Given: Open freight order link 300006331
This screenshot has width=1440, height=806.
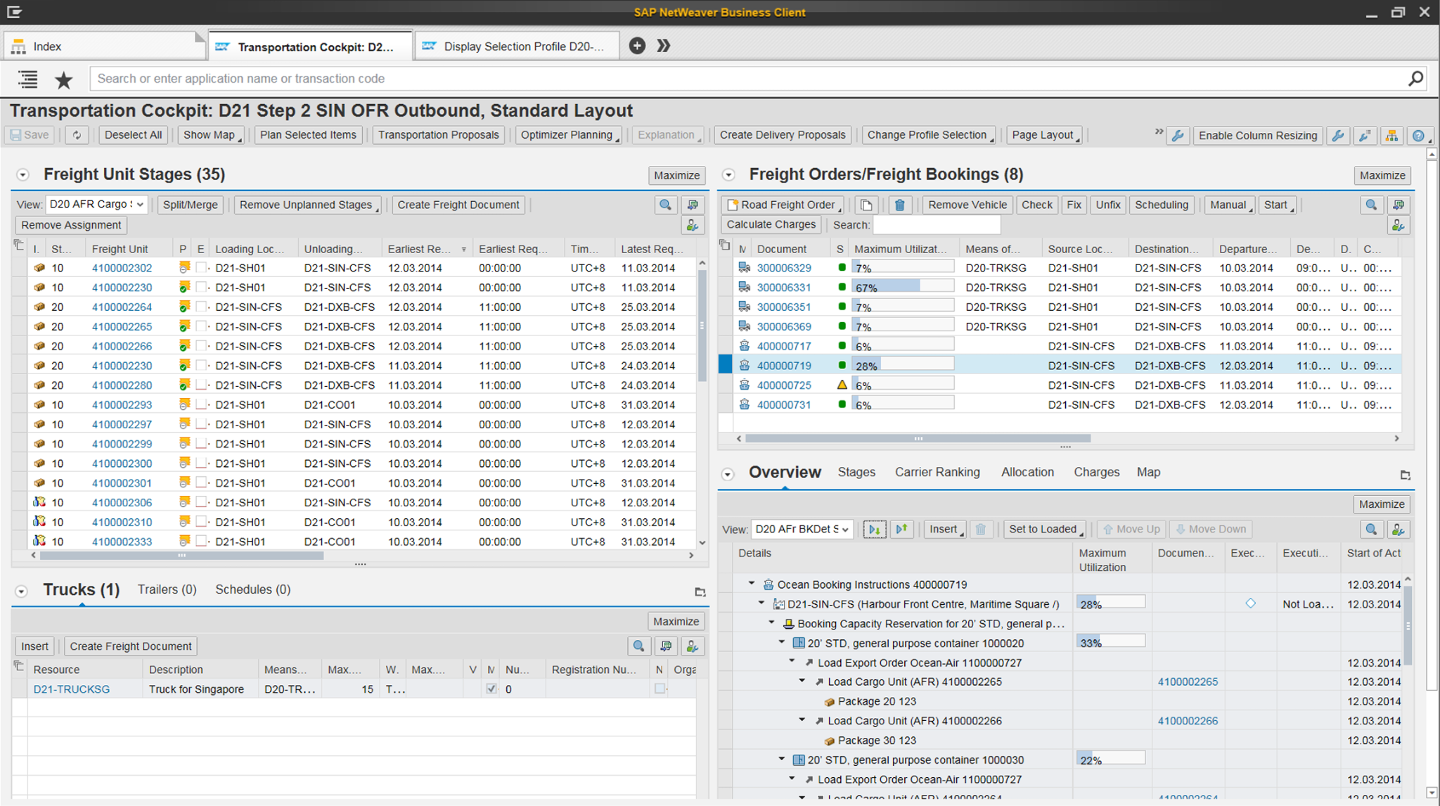Looking at the screenshot, I should (x=784, y=288).
